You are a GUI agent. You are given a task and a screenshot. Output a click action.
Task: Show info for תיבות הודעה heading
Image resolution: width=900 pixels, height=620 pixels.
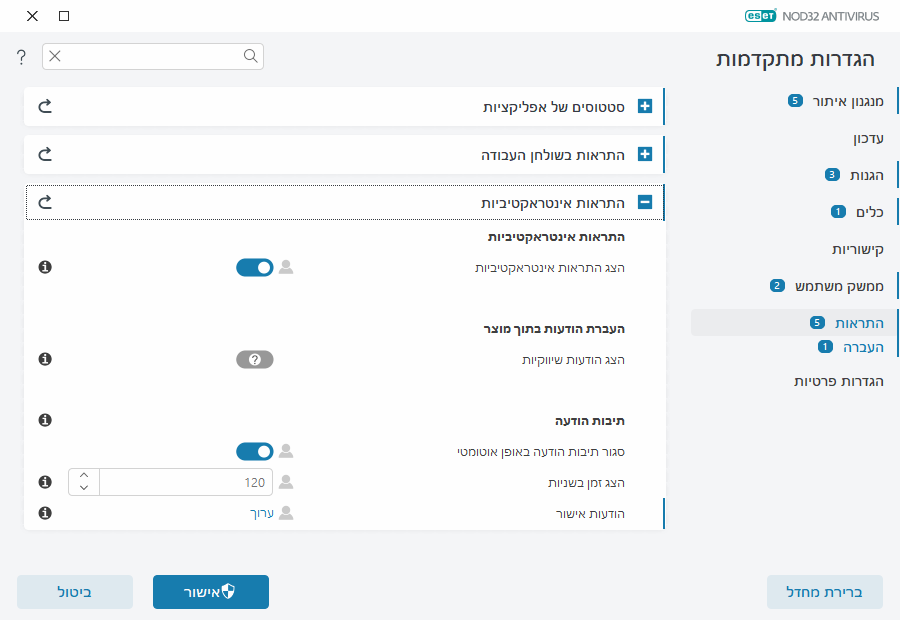point(45,420)
